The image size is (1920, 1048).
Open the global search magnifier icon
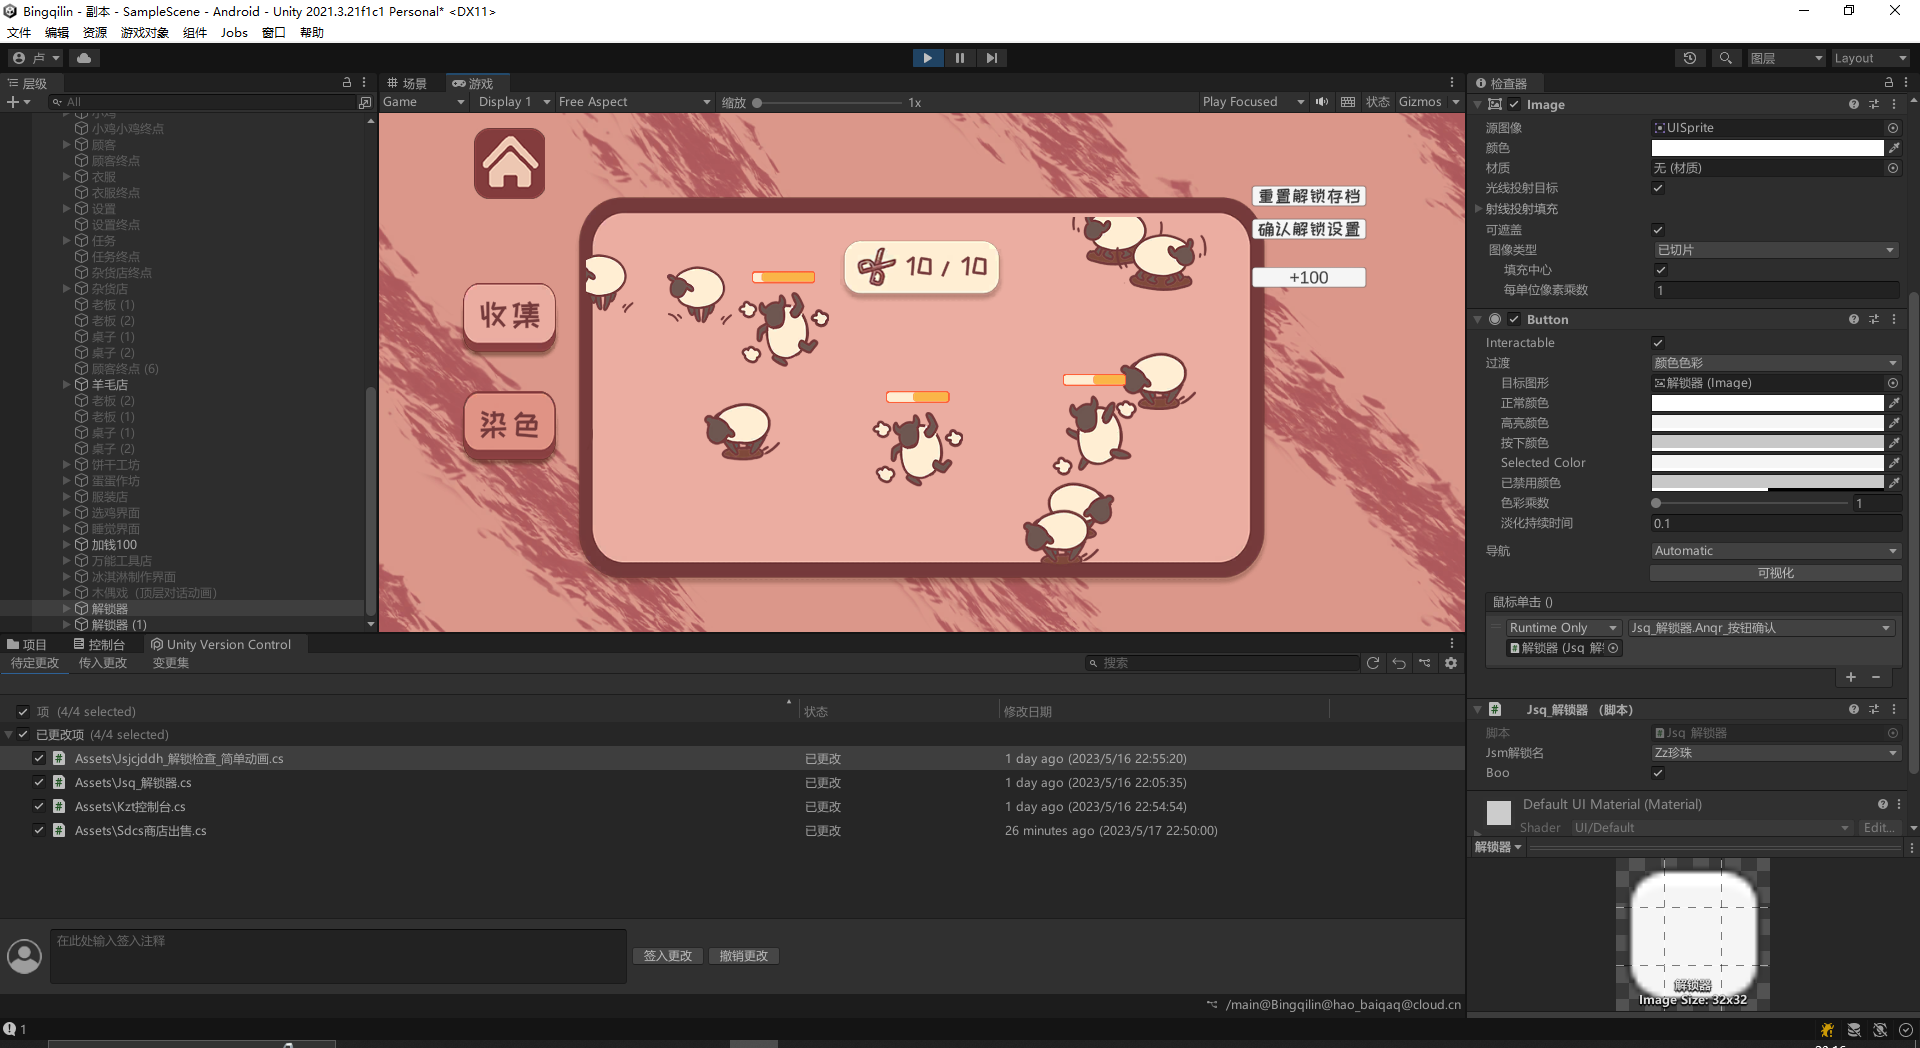click(x=1725, y=58)
